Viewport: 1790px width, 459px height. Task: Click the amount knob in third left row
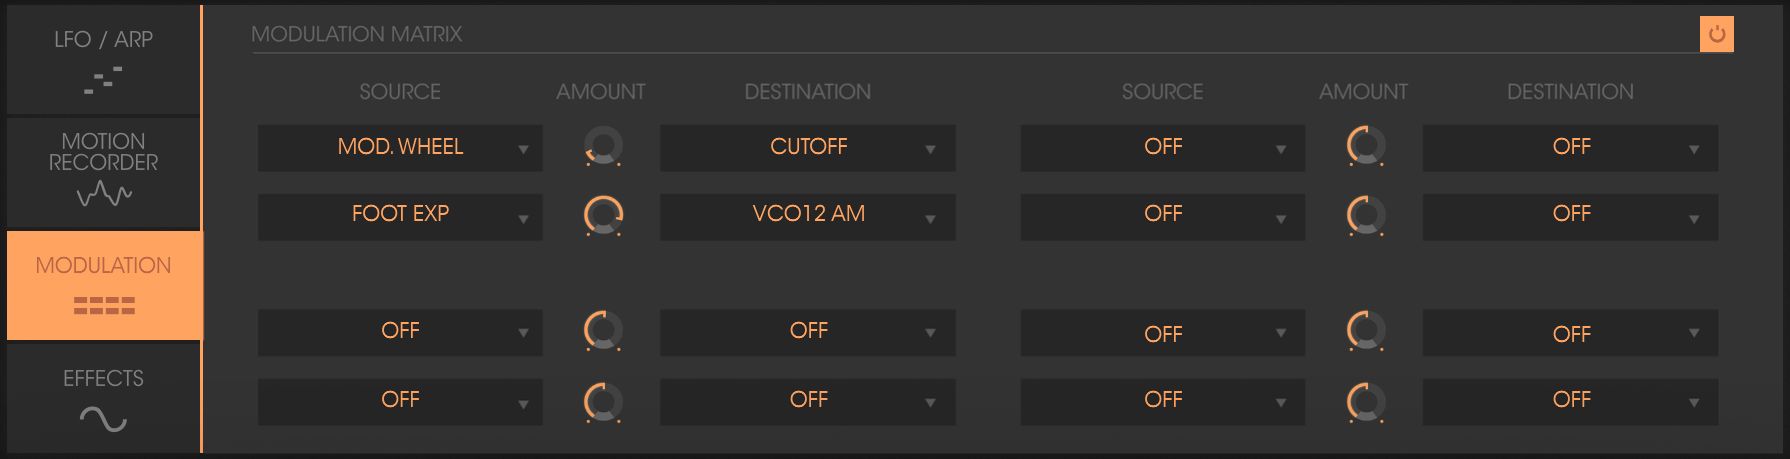(x=603, y=331)
